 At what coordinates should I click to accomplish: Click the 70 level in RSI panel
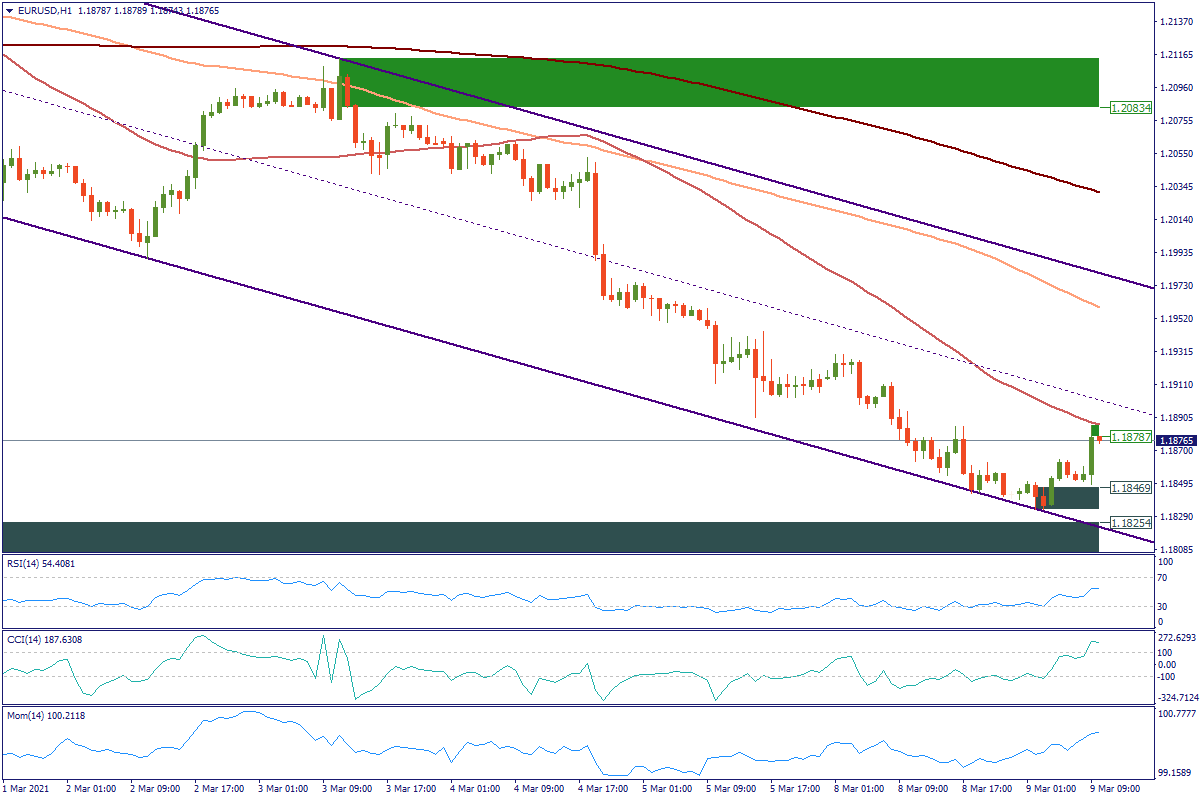click(x=1163, y=578)
